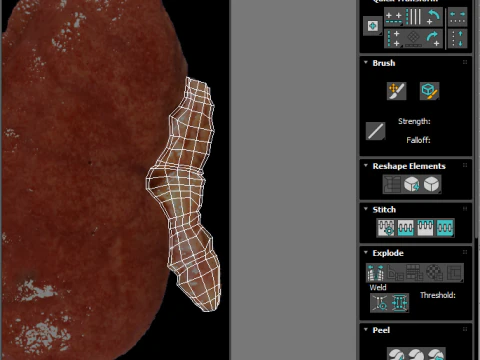
Task: Click Align Vertically to Pivot icon
Action: click(x=394, y=39)
